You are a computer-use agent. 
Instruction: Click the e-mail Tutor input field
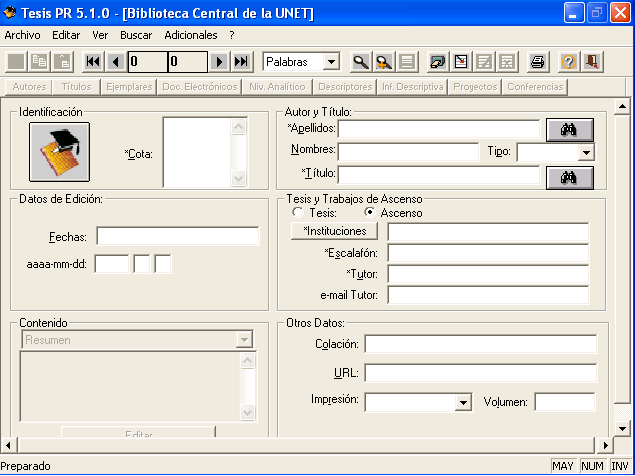488,295
